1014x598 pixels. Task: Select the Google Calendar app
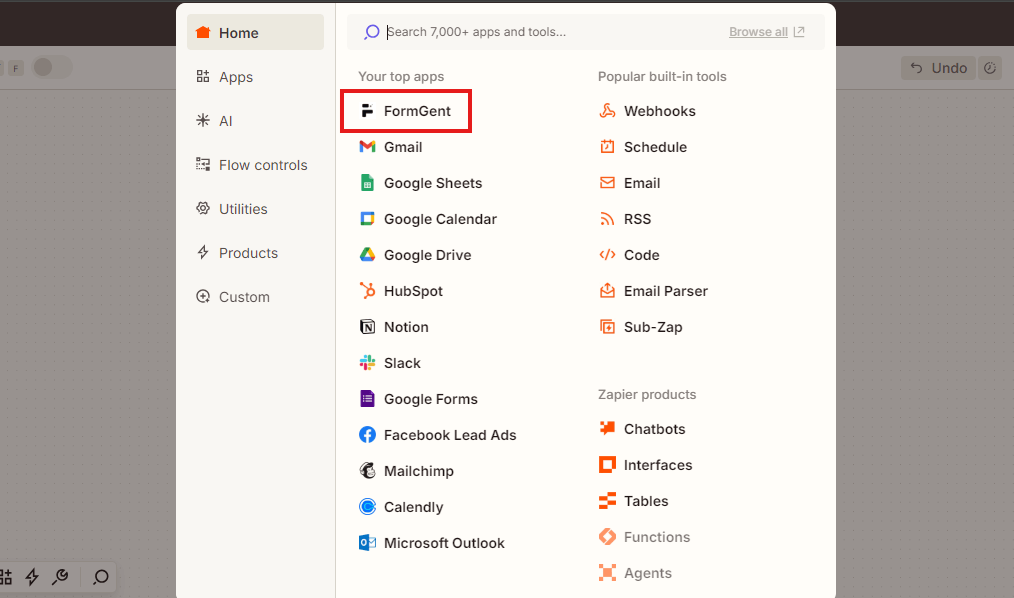pos(427,219)
